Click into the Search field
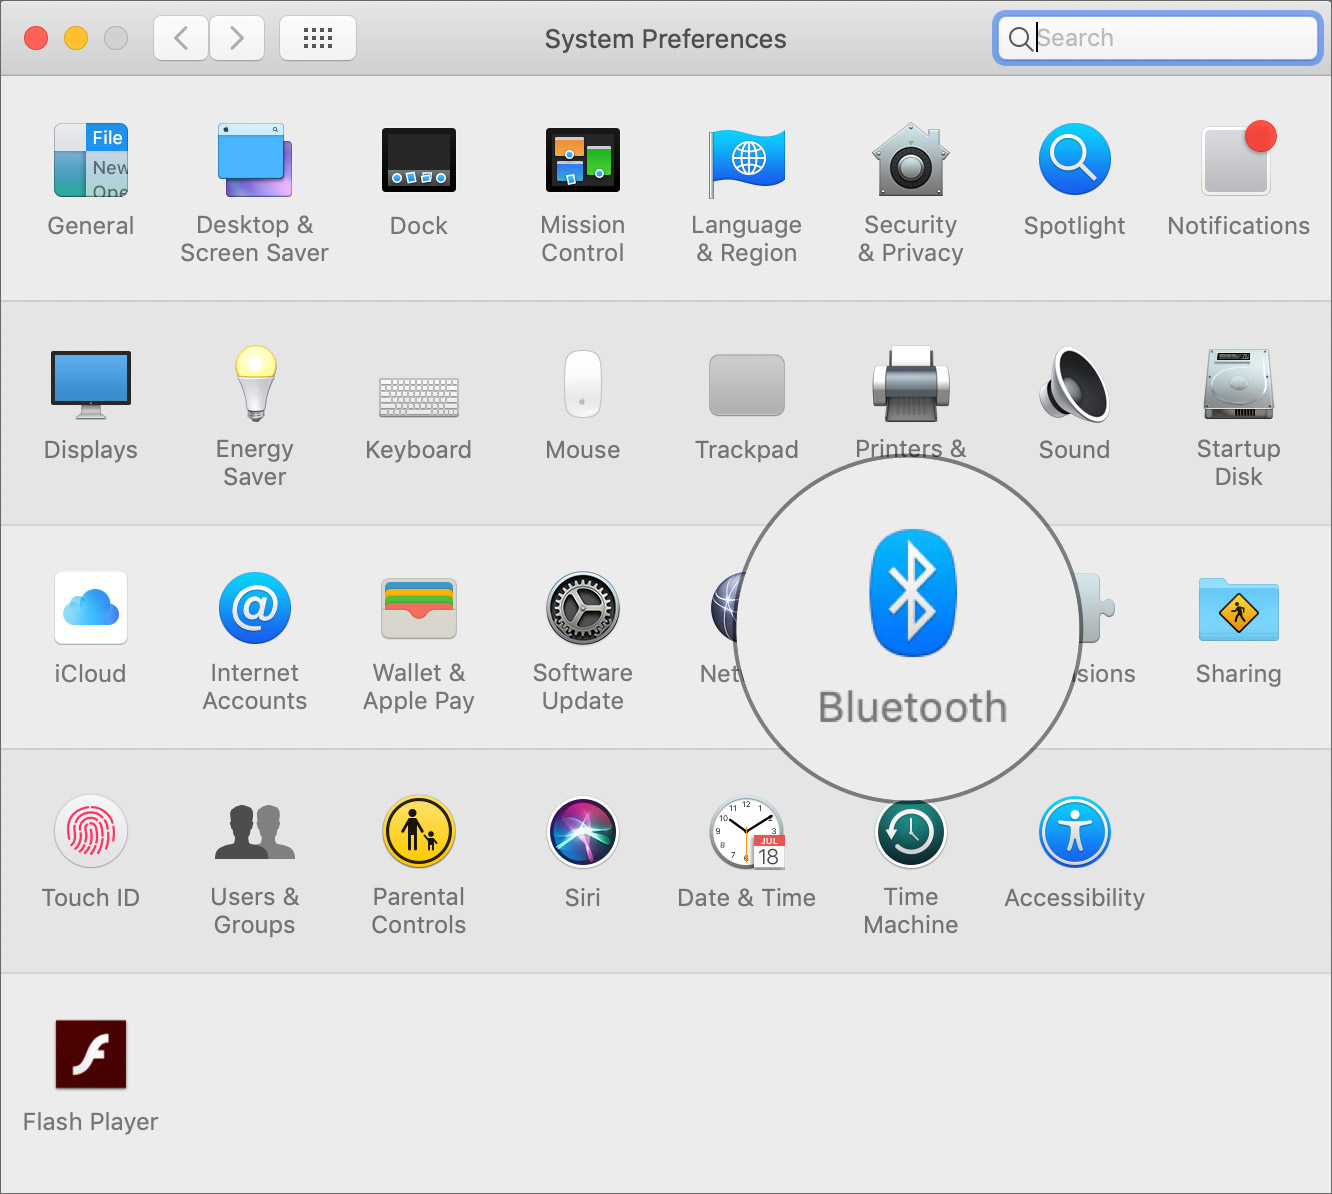Screen dimensions: 1332x1194 click(x=1170, y=38)
